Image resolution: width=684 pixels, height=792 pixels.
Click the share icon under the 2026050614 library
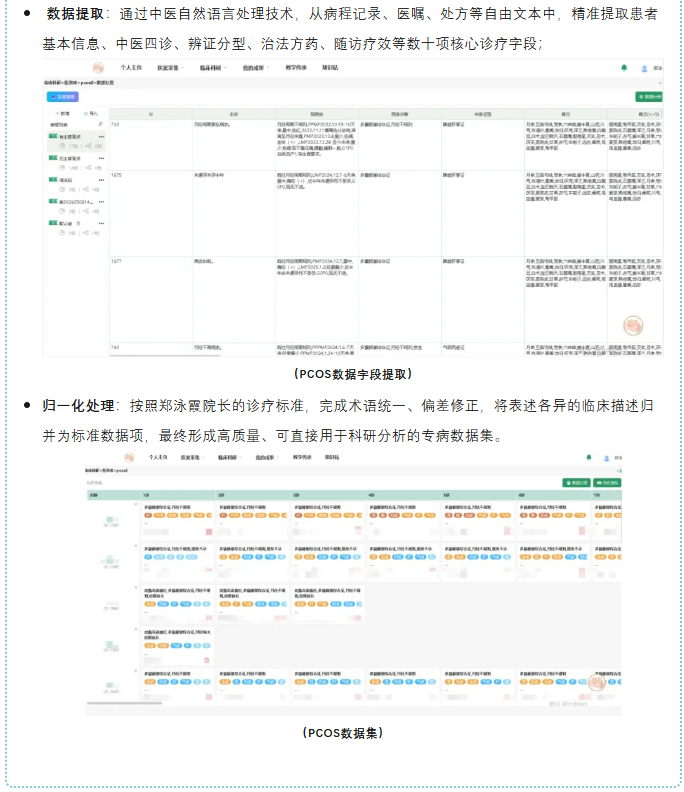[88, 211]
